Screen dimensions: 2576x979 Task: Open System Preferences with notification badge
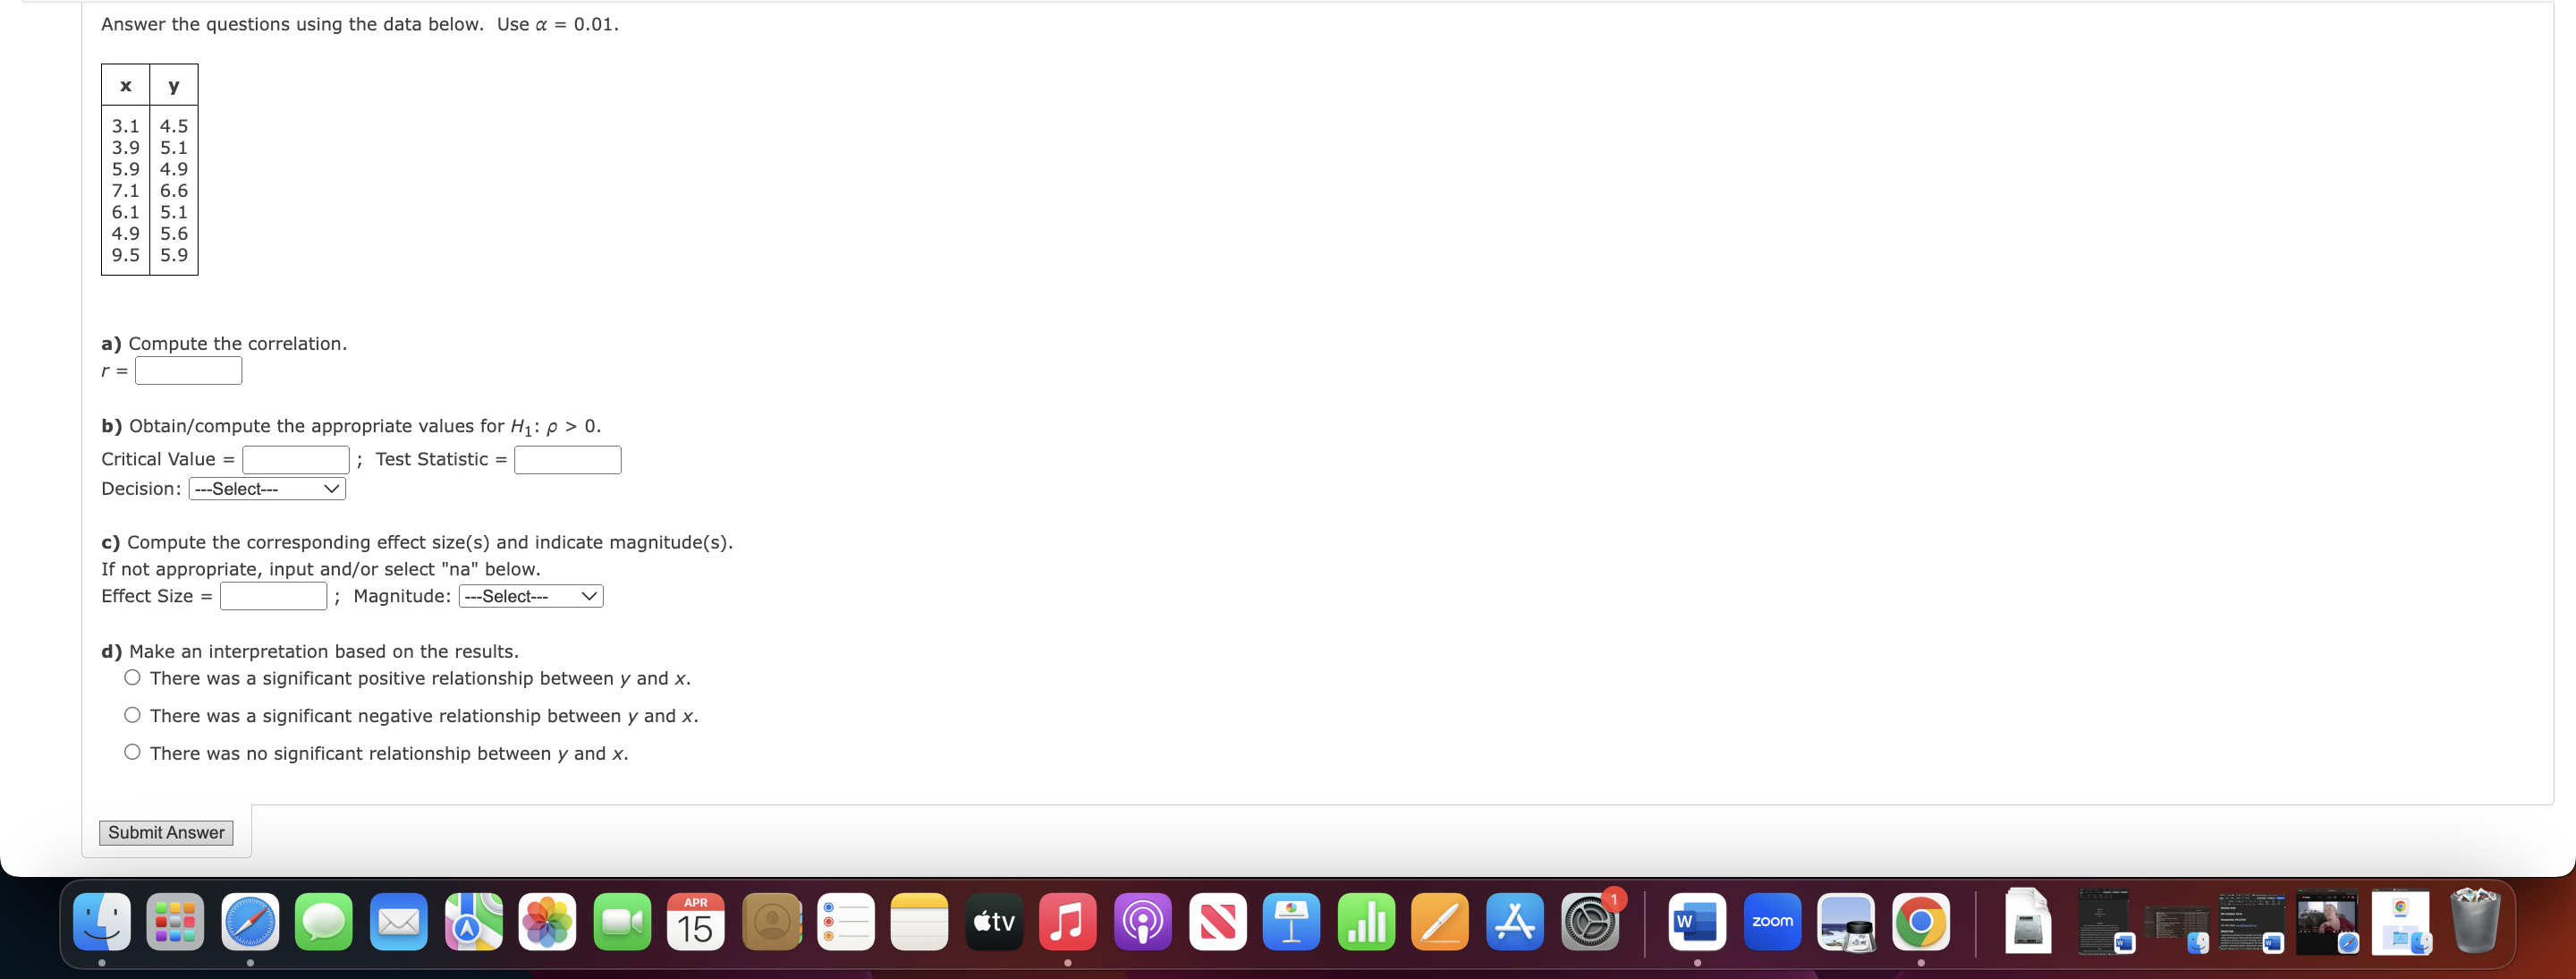pyautogui.click(x=1590, y=921)
